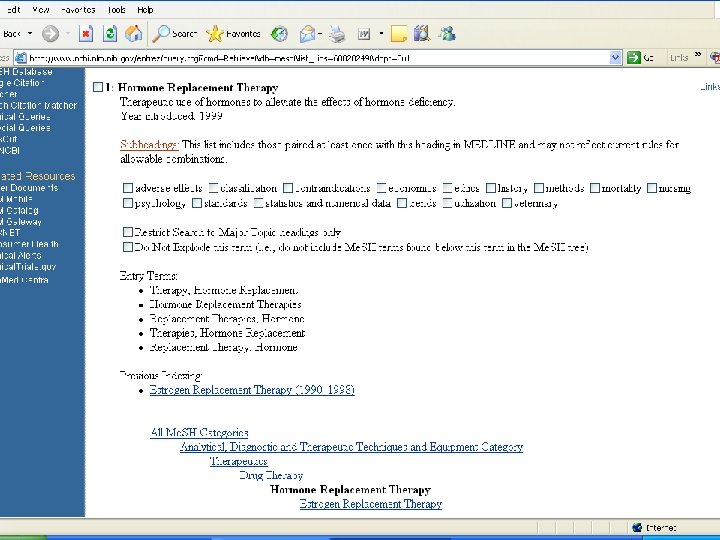The width and height of the screenshot is (720, 540).
Task: Check the history subheading
Action: tap(491, 188)
